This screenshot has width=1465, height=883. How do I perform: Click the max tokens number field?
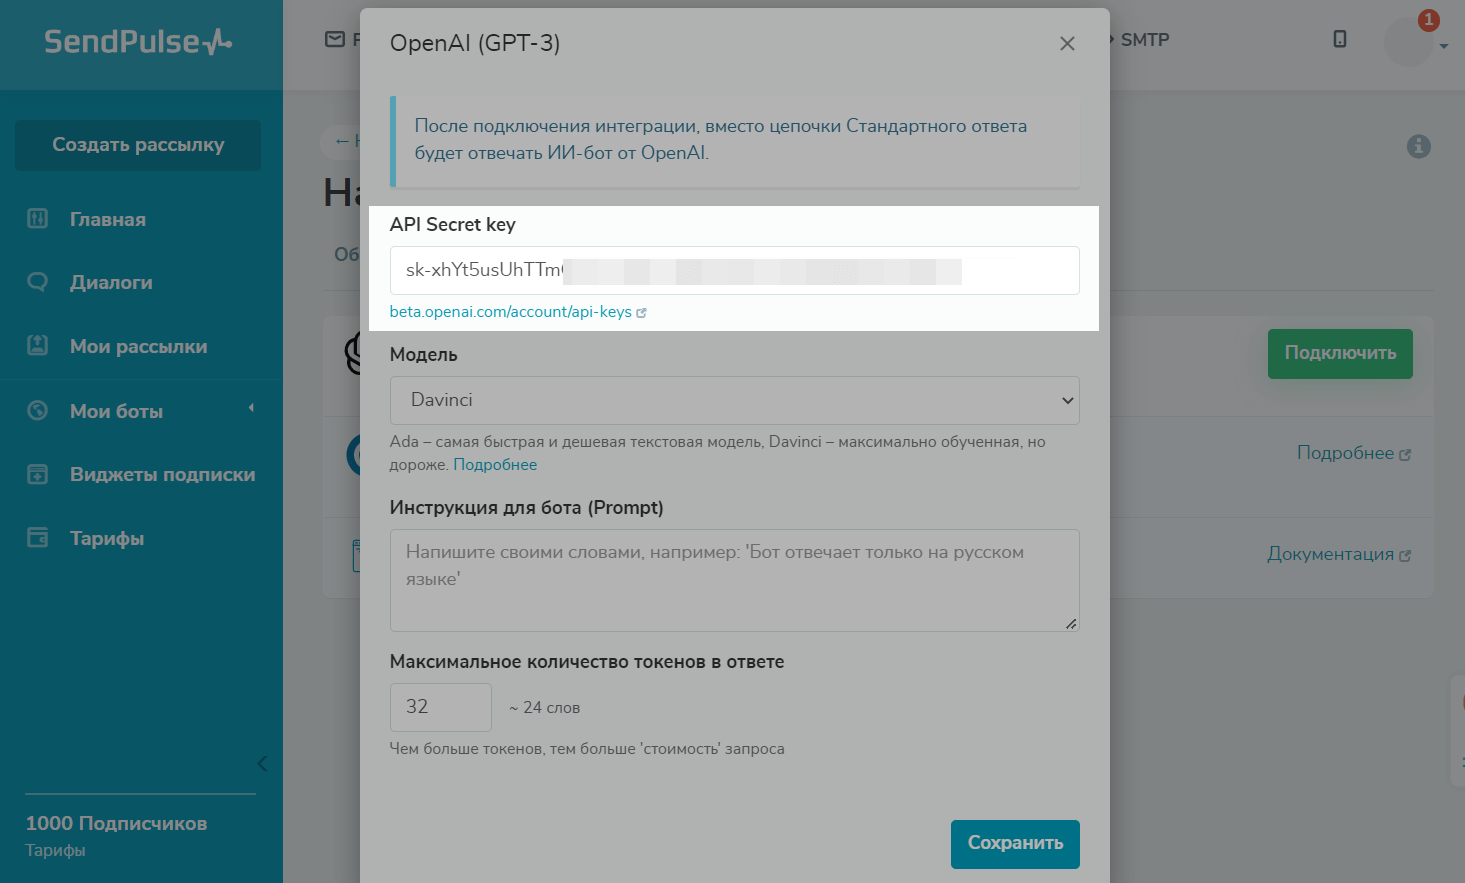coord(440,707)
